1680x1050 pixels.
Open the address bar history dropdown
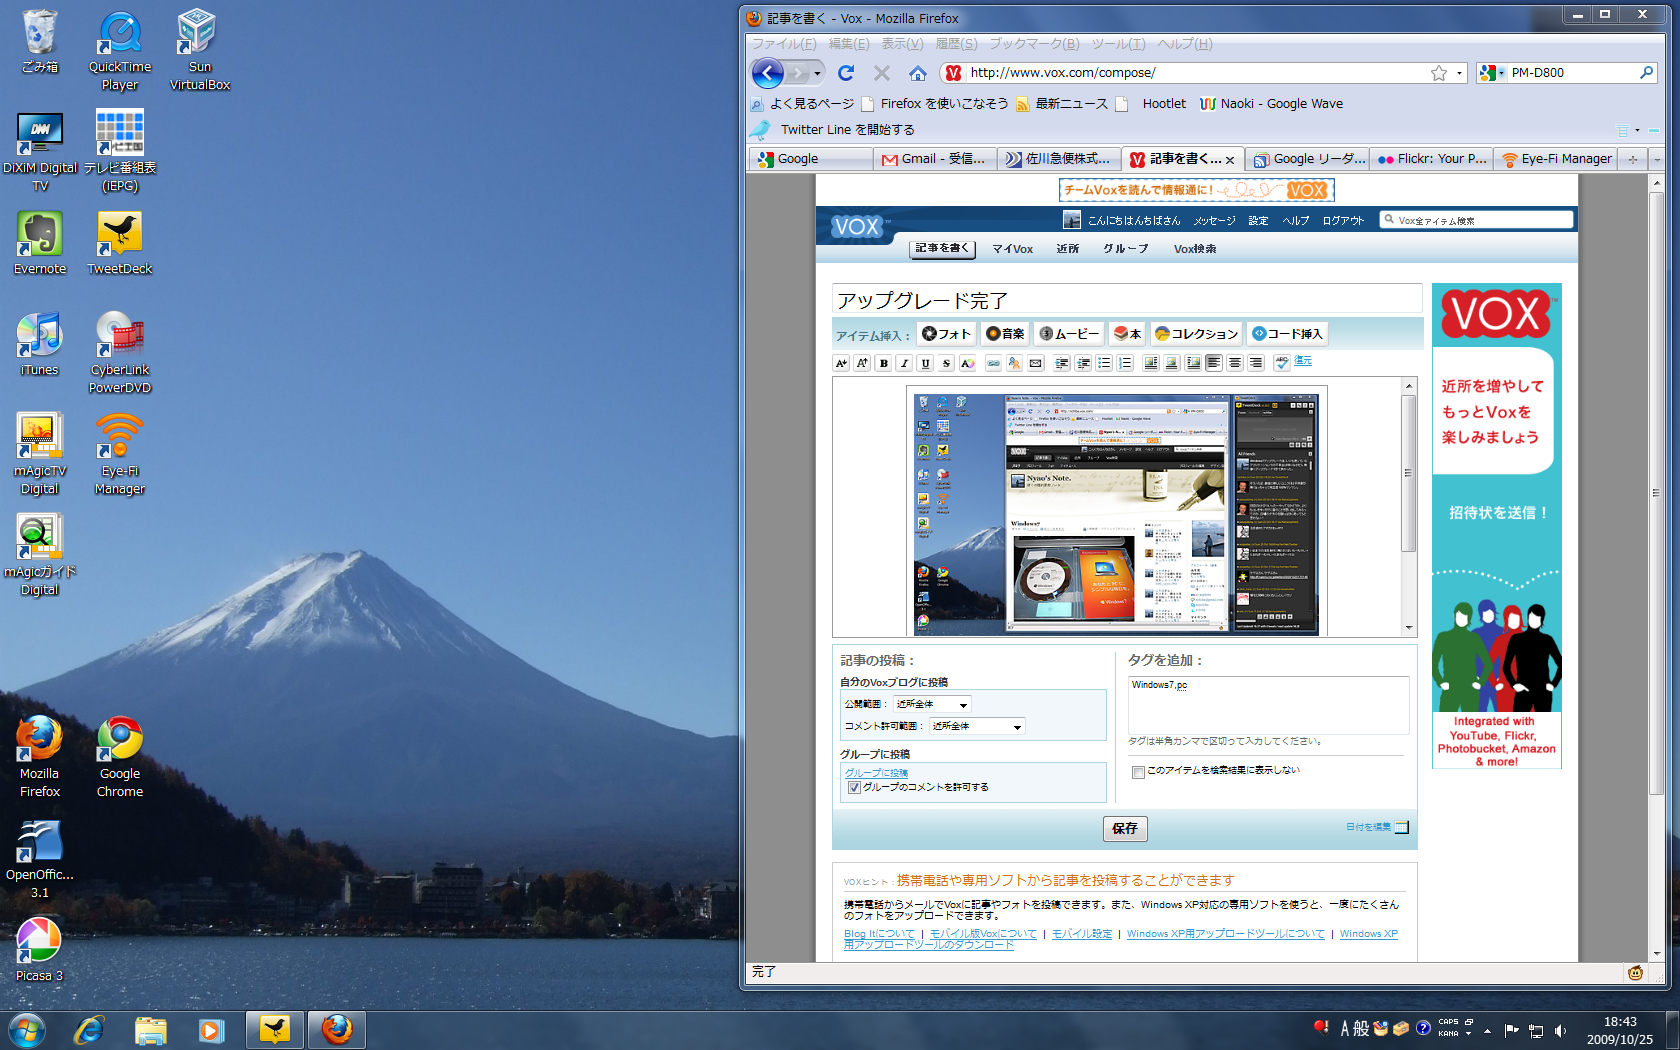pos(1459,73)
